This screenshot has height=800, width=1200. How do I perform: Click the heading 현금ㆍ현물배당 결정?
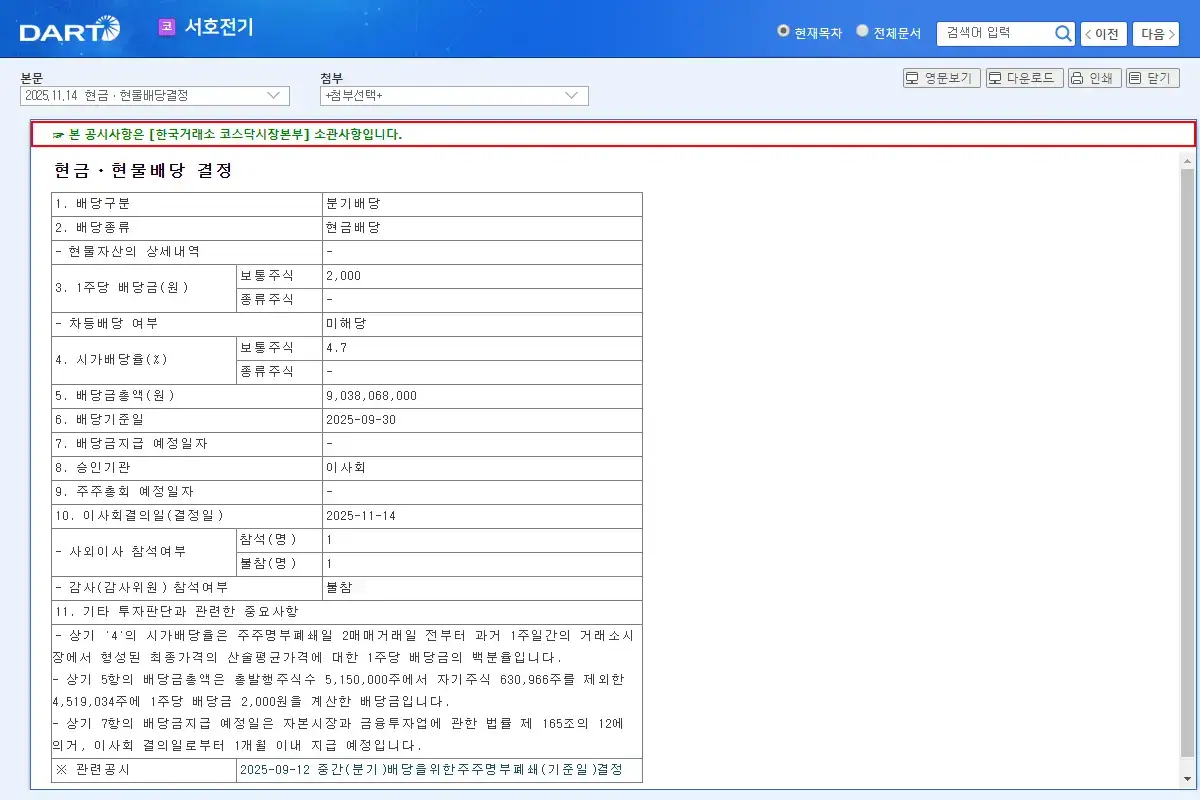[144, 171]
